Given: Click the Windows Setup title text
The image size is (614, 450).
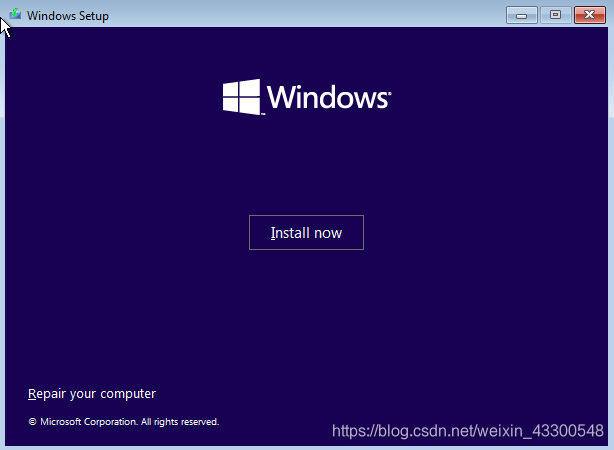Looking at the screenshot, I should (68, 16).
